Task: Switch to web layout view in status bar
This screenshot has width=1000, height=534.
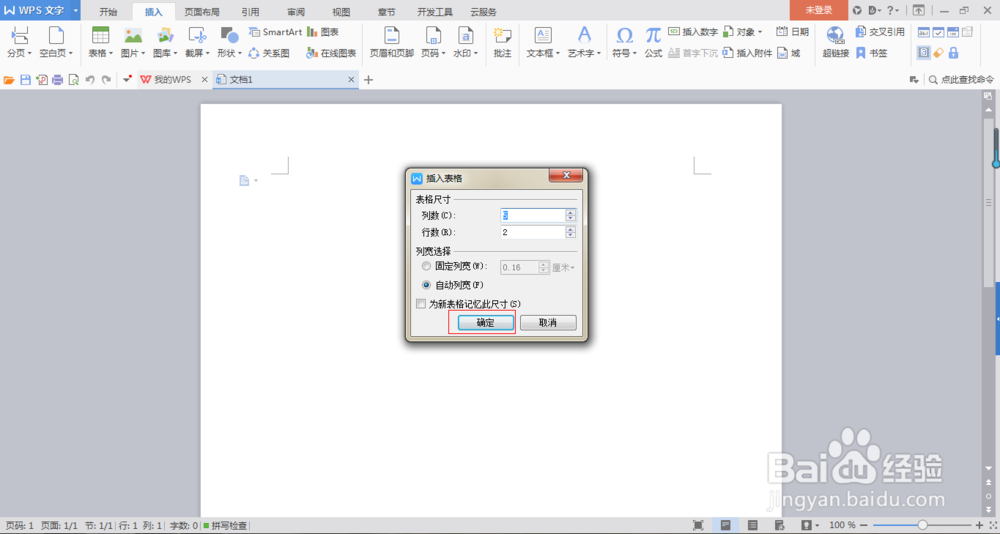Action: [779, 525]
